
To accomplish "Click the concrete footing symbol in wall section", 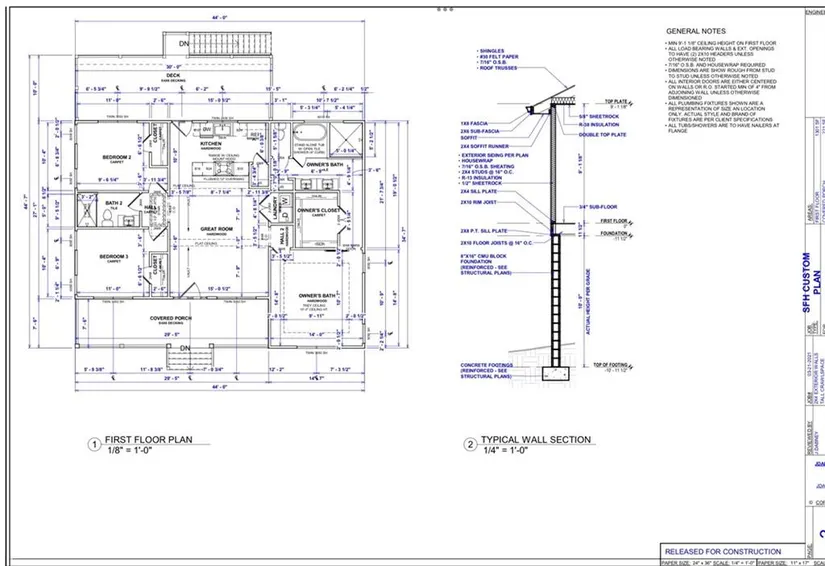I will coord(553,373).
